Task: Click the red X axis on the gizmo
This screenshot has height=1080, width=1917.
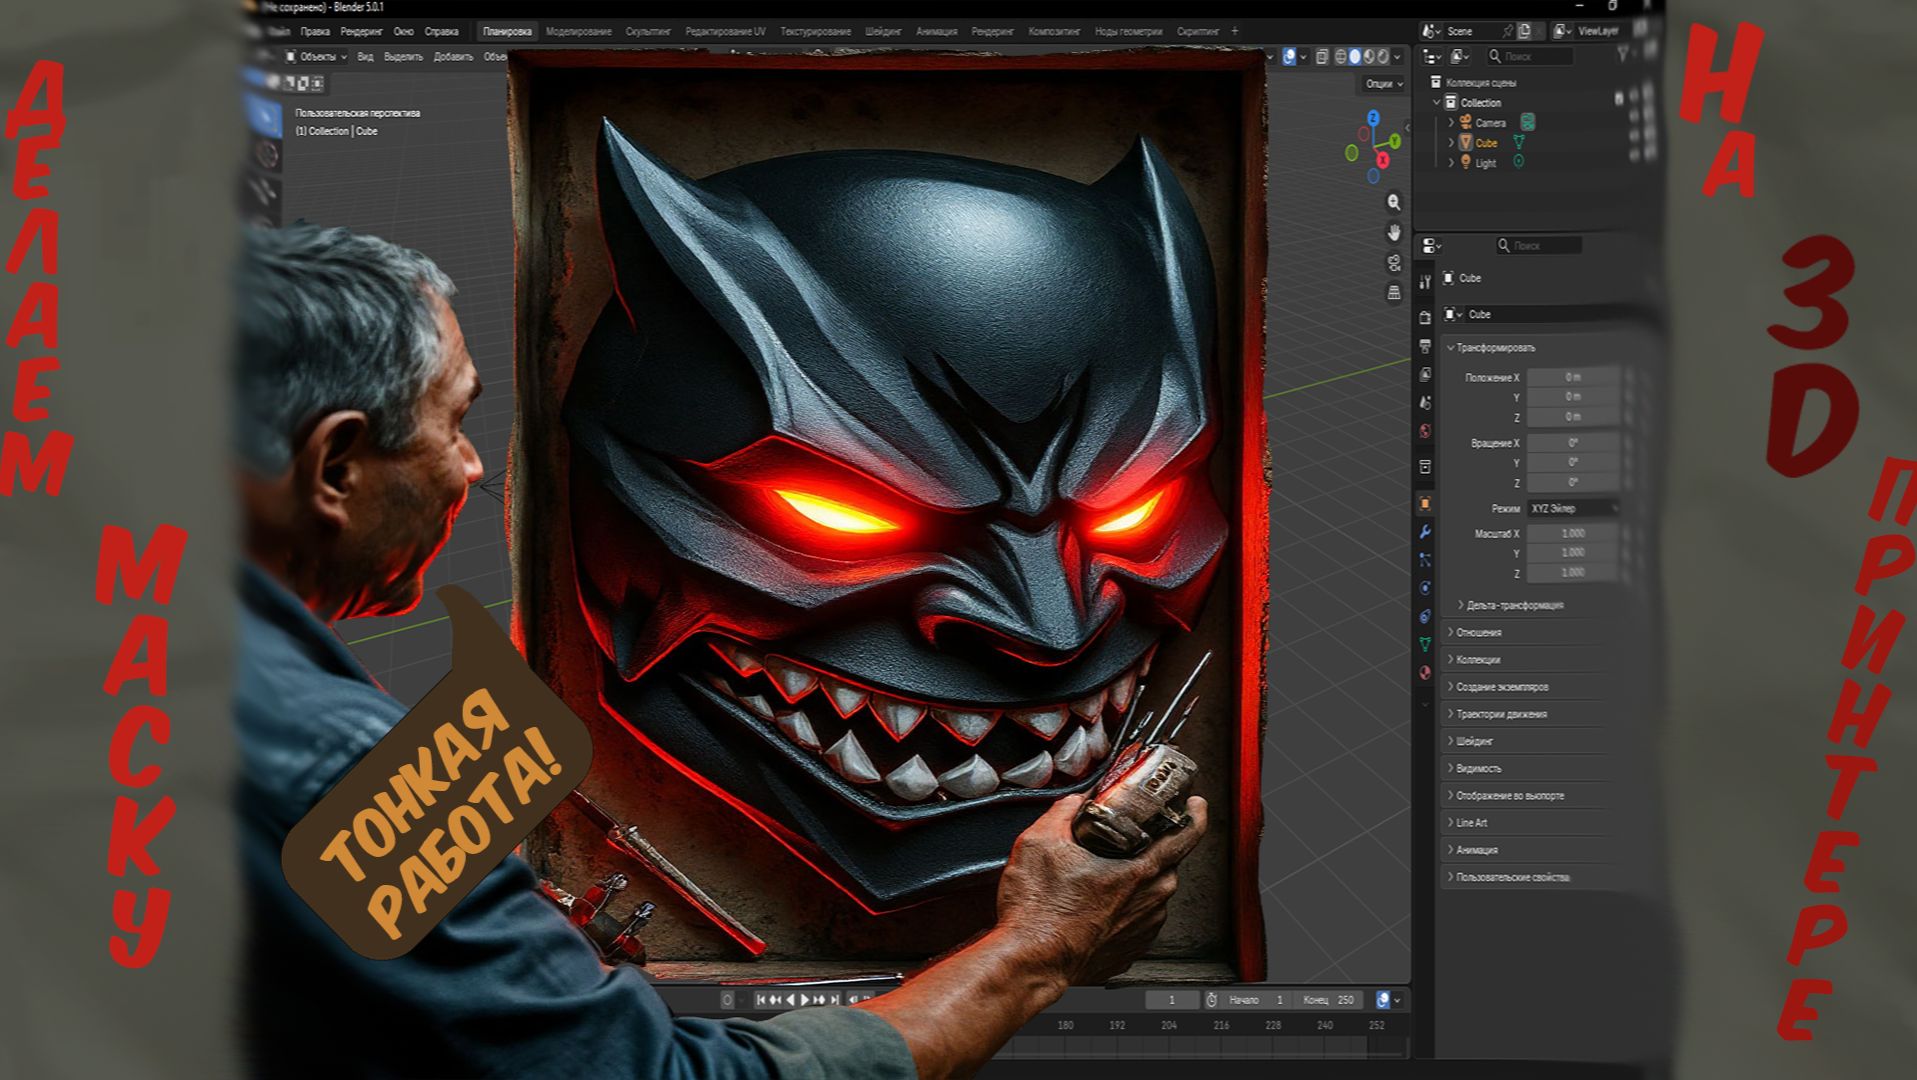Action: pyautogui.click(x=1383, y=160)
